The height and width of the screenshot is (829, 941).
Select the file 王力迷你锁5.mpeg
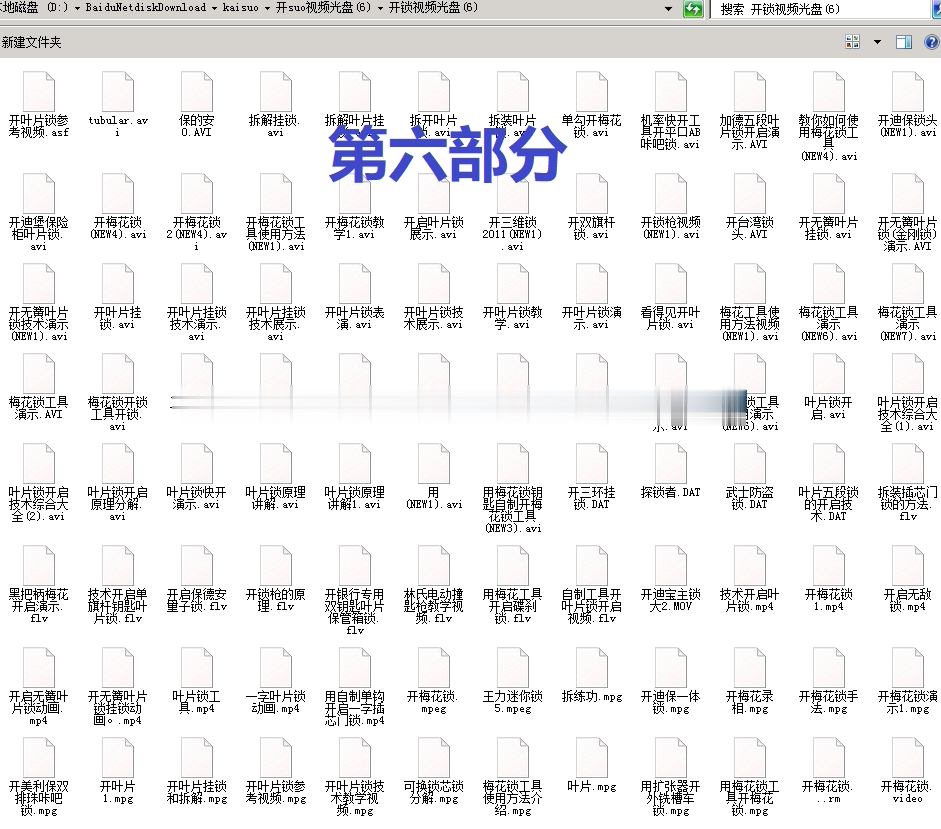[x=513, y=681]
